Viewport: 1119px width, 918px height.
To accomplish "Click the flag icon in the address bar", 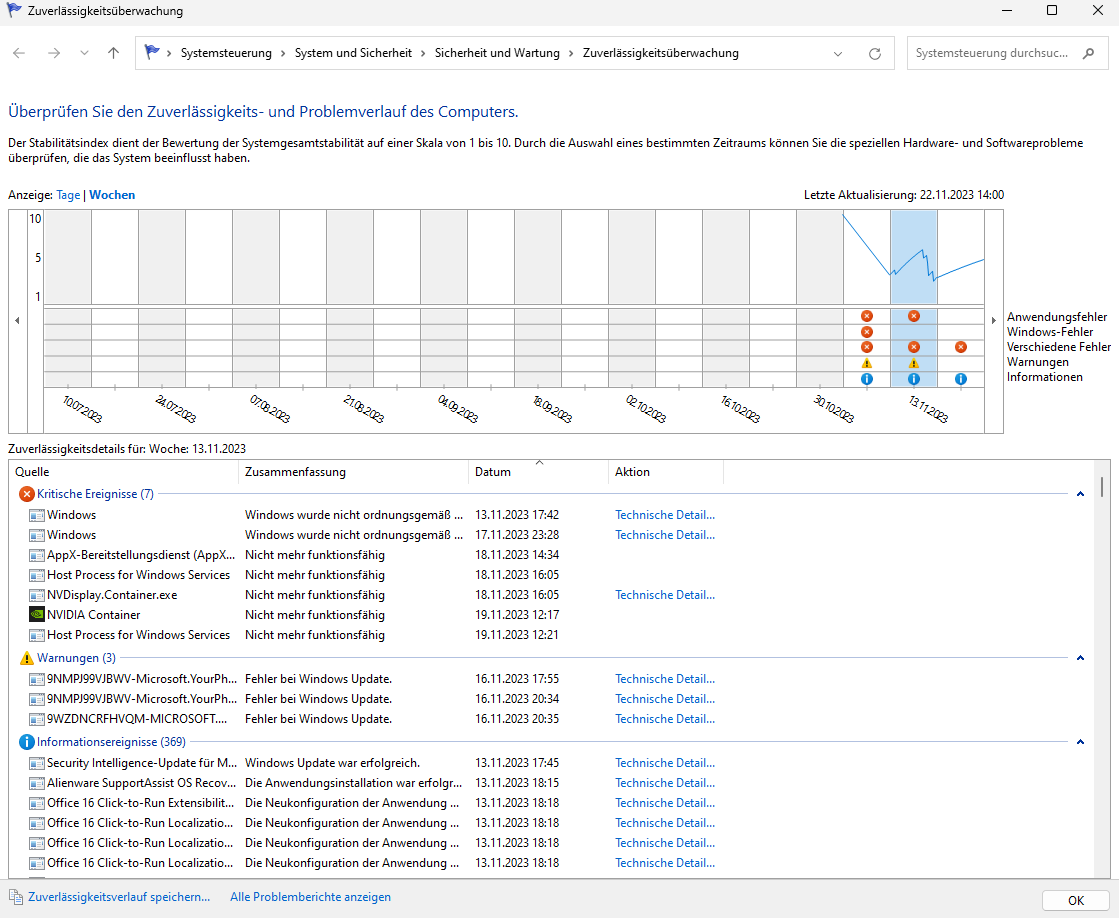I will coord(152,52).
